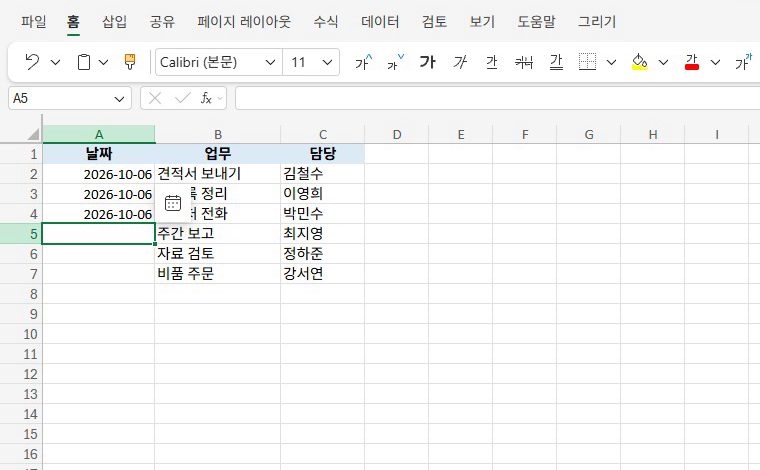
Task: Click the Undo arrow icon
Action: click(32, 62)
